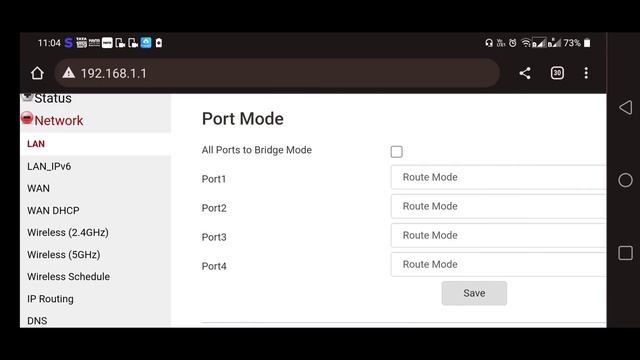Tap the purple S notification icon

pyautogui.click(x=69, y=43)
